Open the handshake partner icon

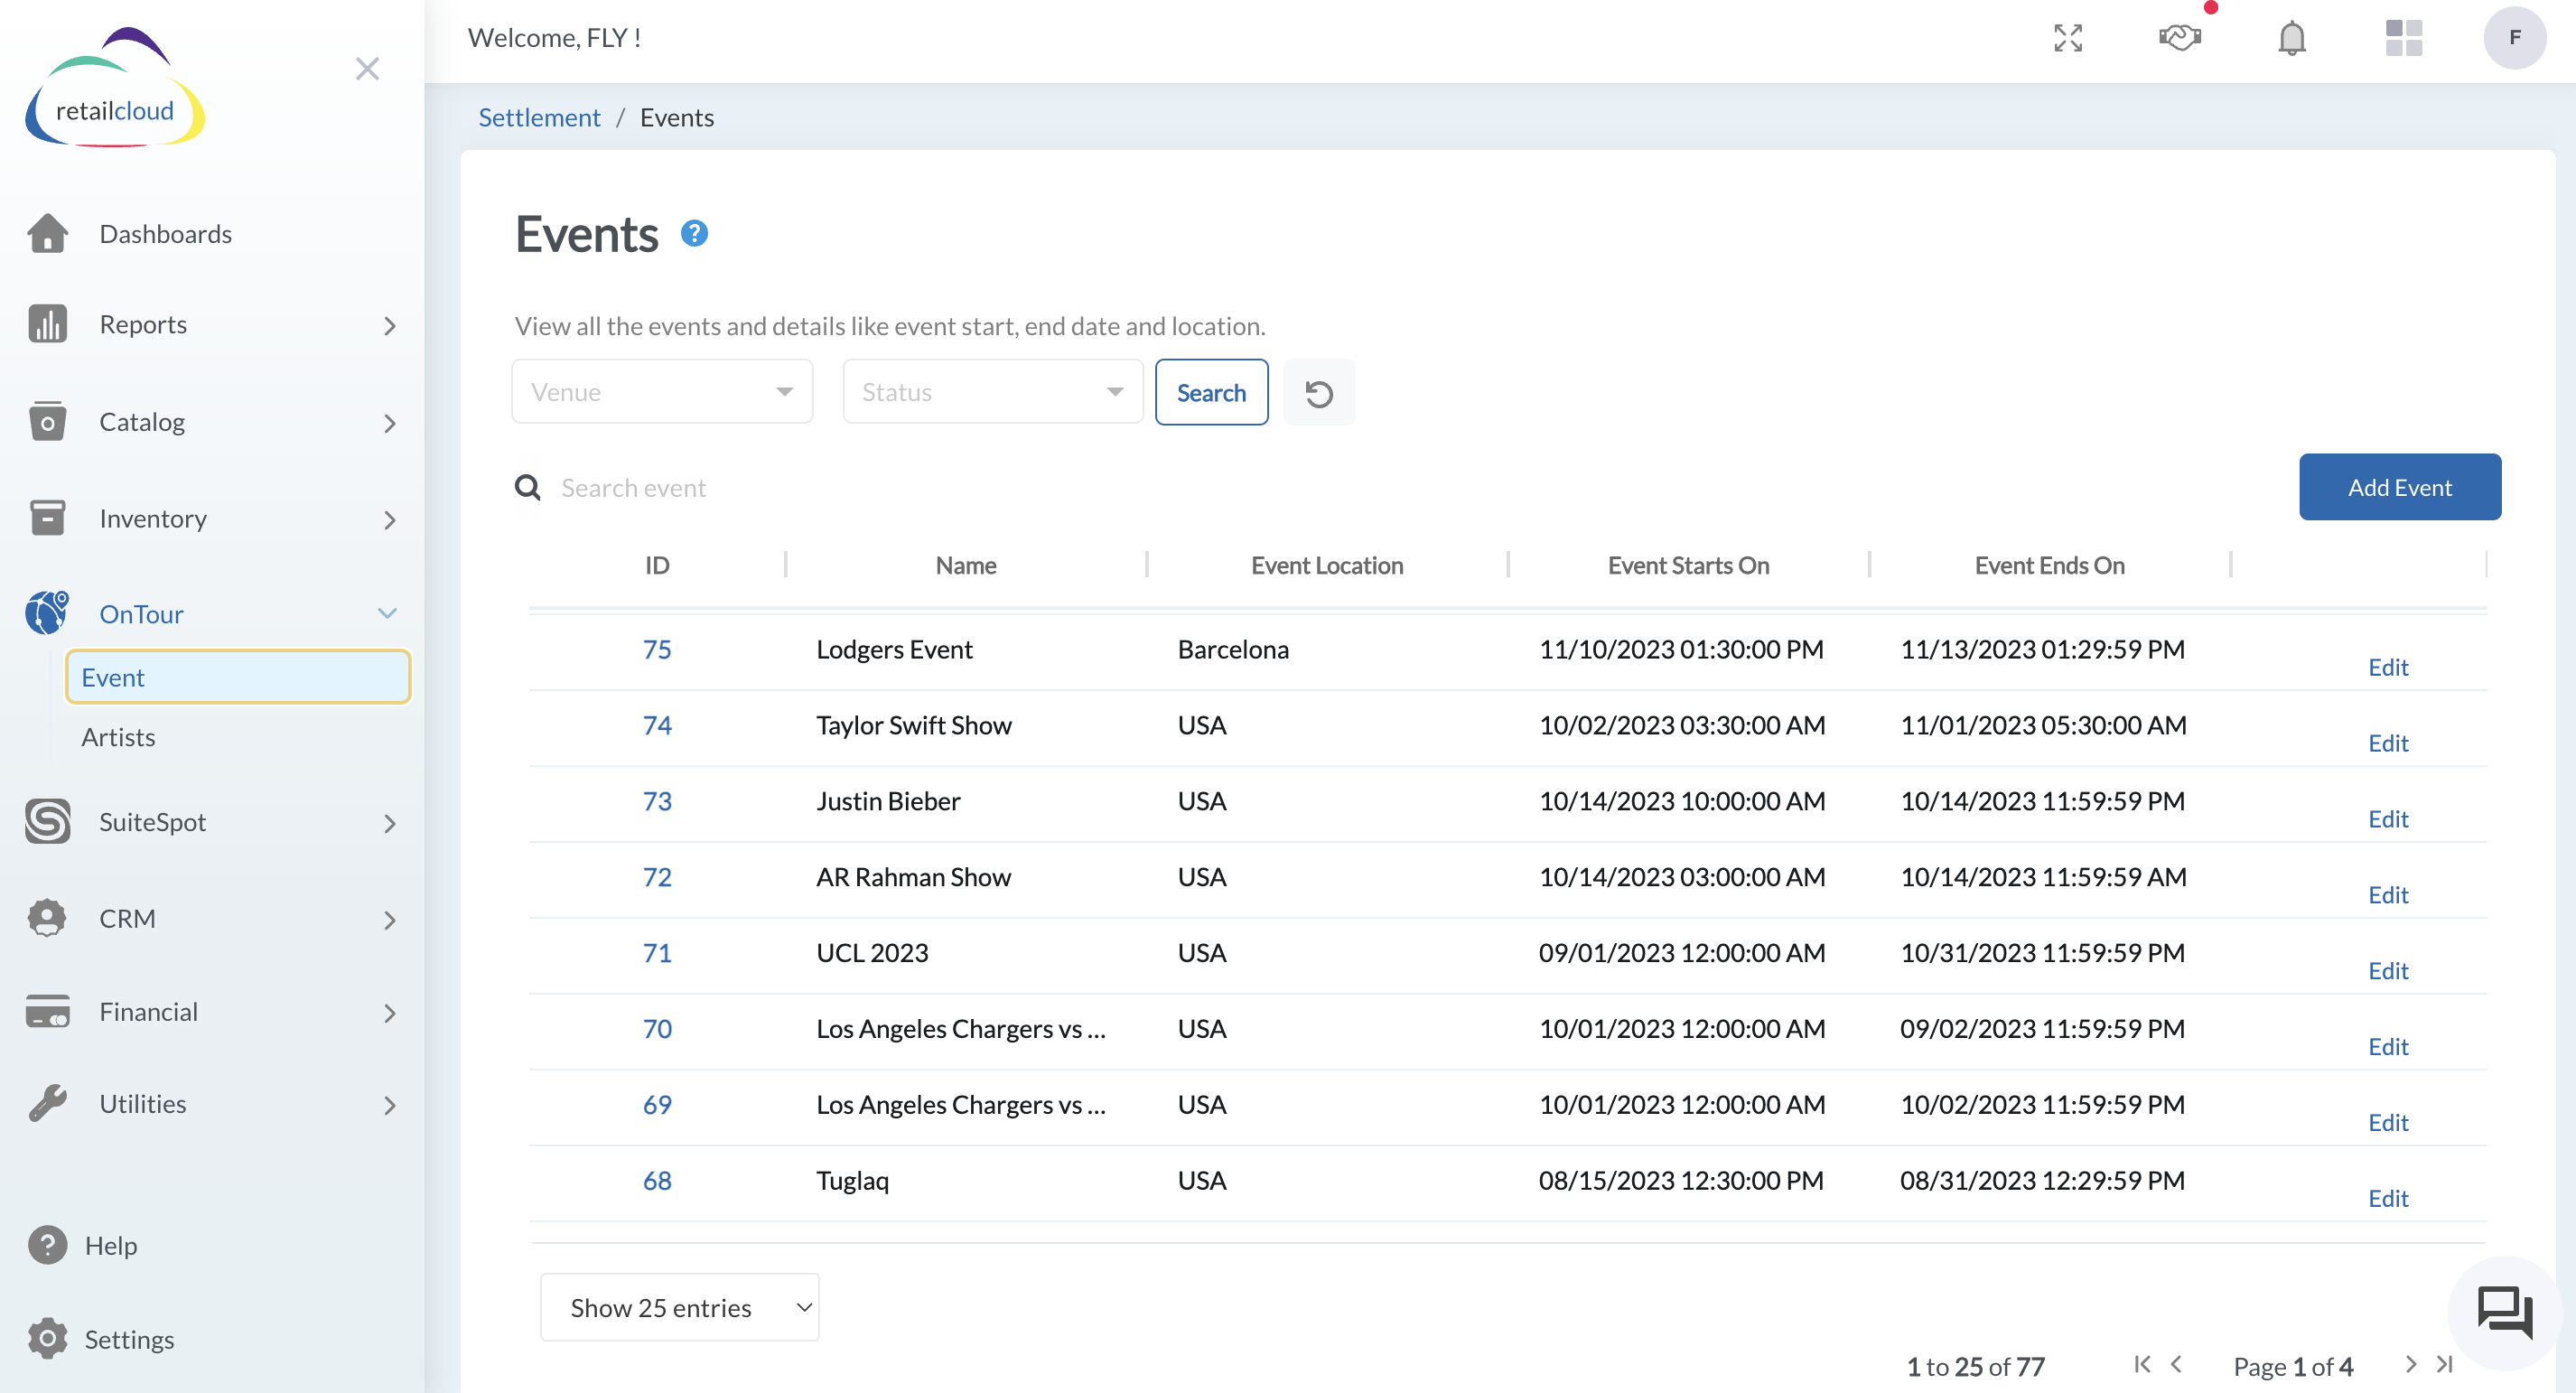pos(2180,38)
